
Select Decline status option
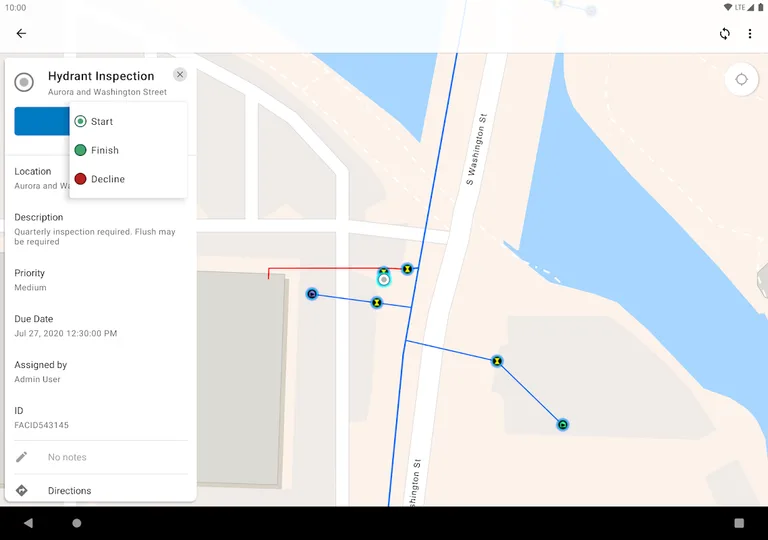point(128,179)
